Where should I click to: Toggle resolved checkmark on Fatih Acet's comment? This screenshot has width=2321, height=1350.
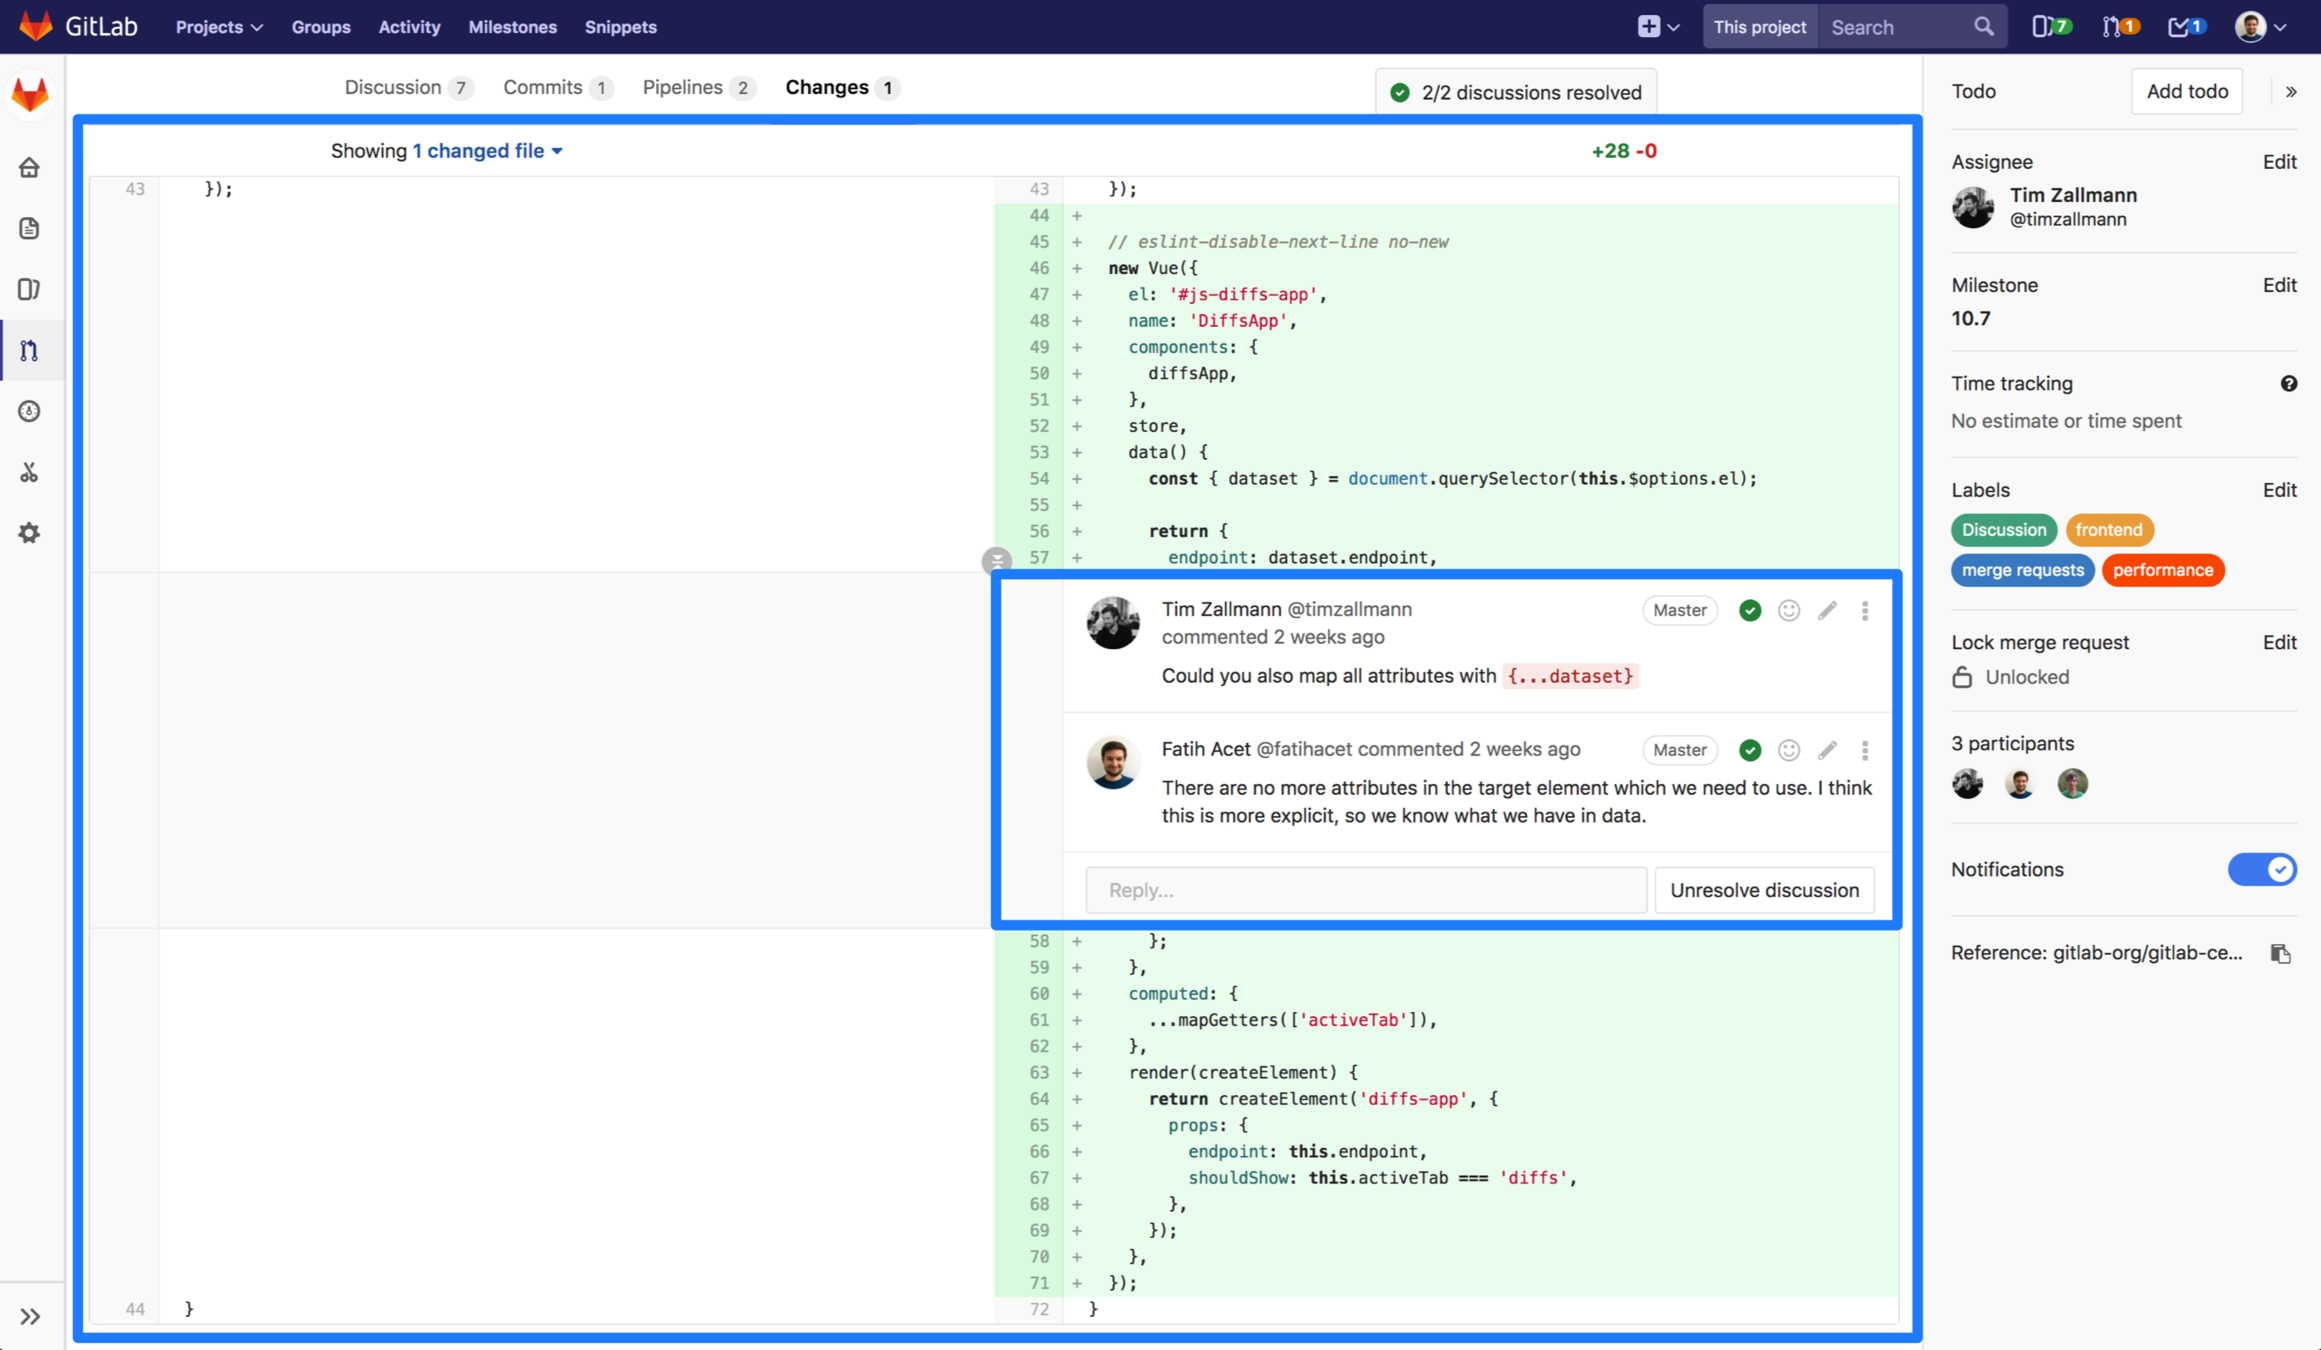(x=1750, y=750)
